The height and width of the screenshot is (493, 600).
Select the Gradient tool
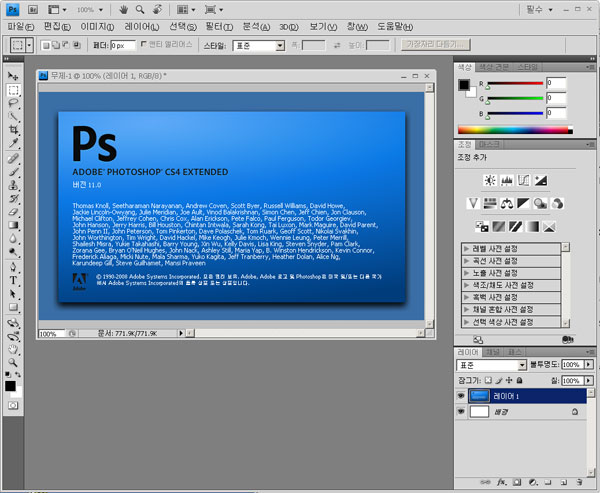pos(13,225)
